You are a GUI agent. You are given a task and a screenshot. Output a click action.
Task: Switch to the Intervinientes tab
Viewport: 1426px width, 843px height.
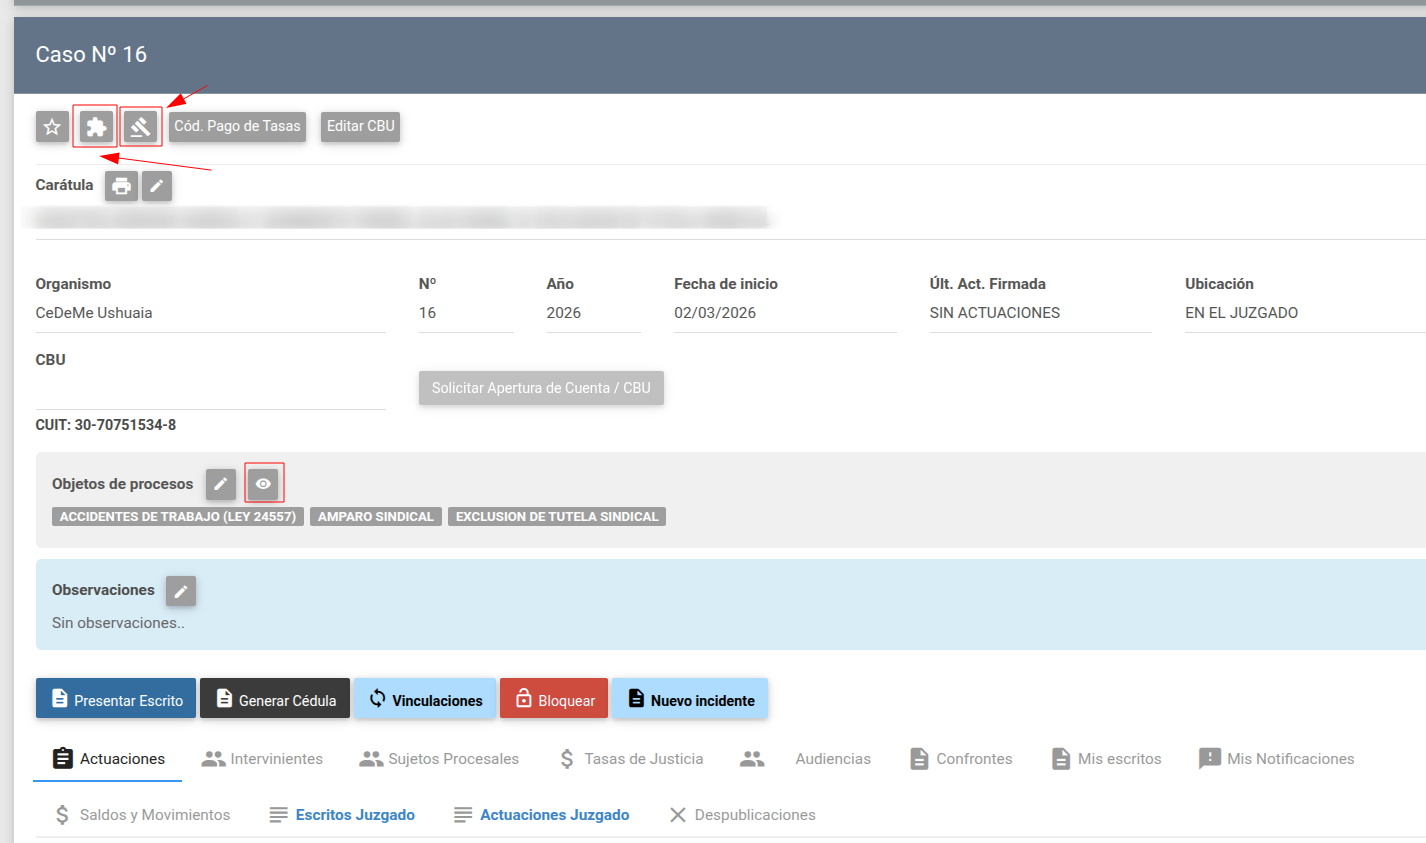[262, 759]
